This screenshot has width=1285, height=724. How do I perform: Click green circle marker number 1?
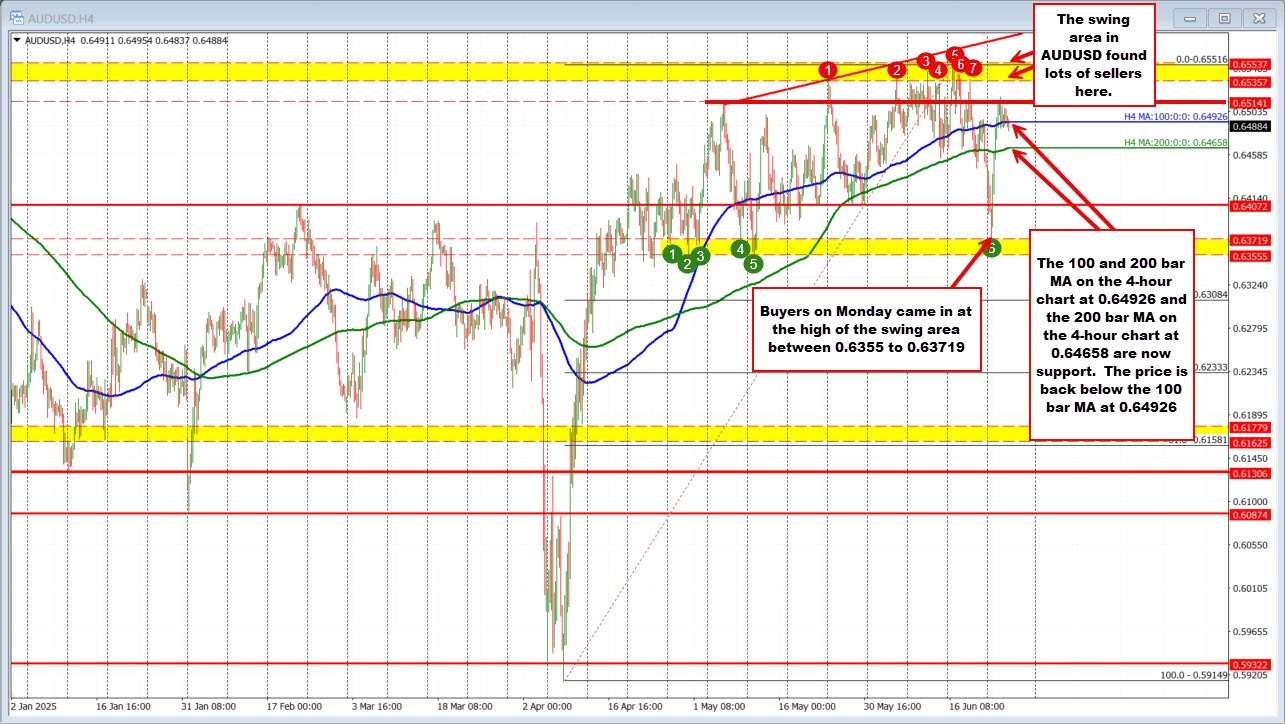click(673, 253)
